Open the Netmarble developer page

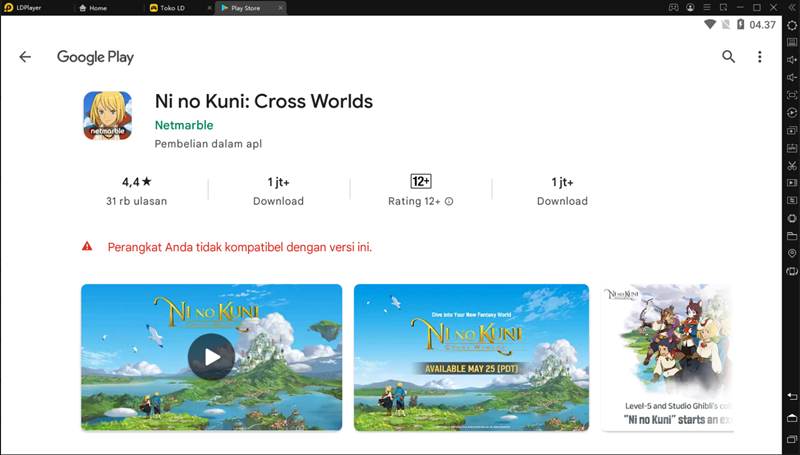(184, 125)
